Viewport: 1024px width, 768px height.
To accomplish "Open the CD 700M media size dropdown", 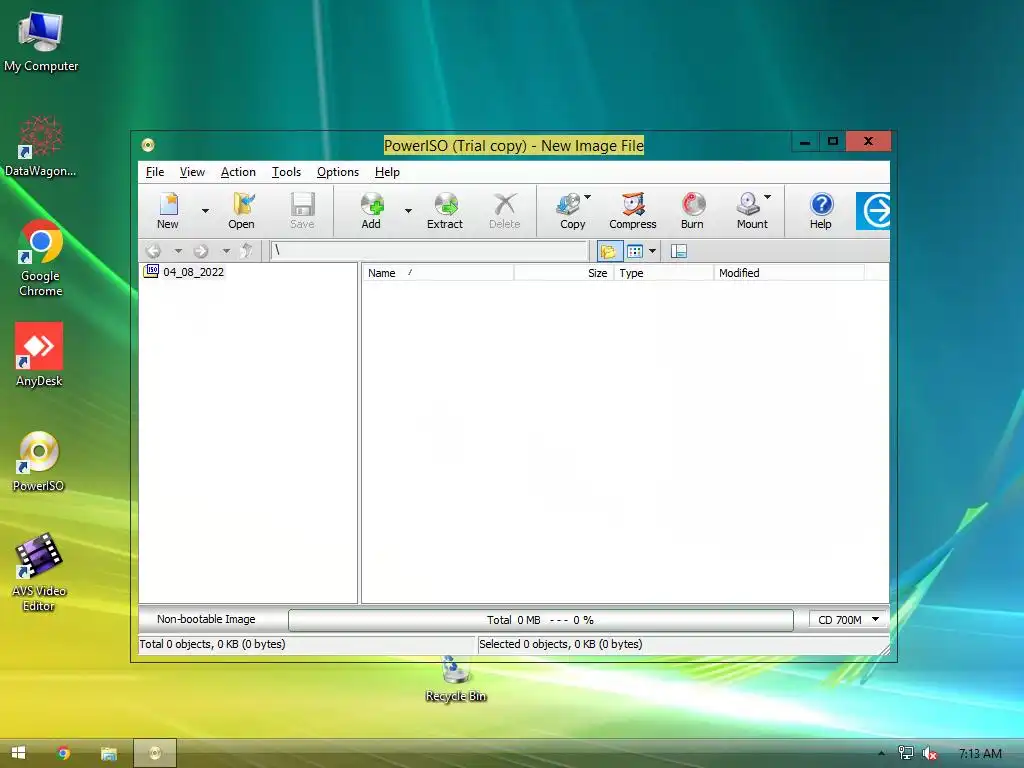I will [x=848, y=620].
